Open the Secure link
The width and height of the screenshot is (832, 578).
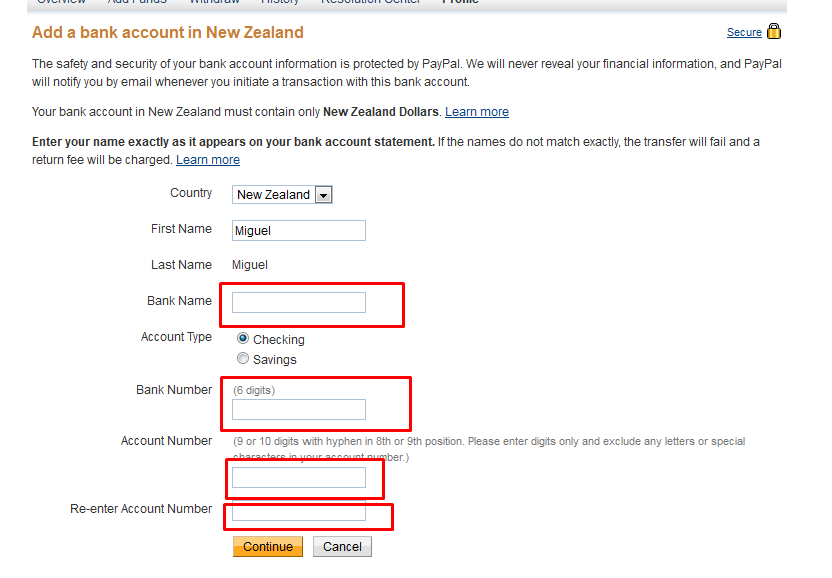tap(744, 33)
